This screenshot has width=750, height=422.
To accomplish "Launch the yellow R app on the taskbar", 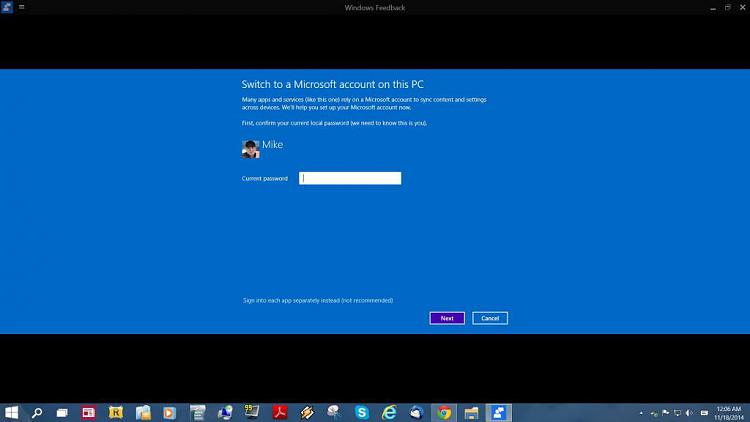I will click(116, 412).
